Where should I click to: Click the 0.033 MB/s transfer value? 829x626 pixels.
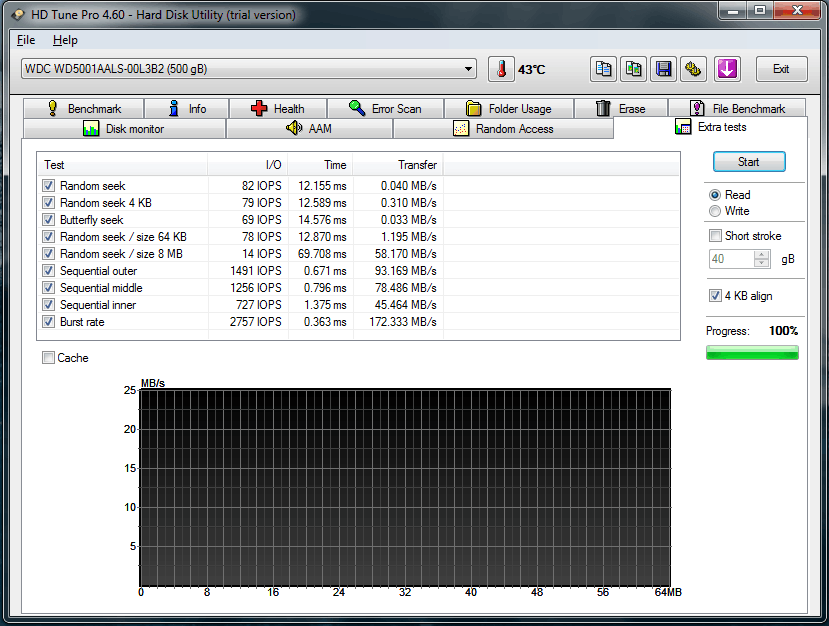coord(409,219)
